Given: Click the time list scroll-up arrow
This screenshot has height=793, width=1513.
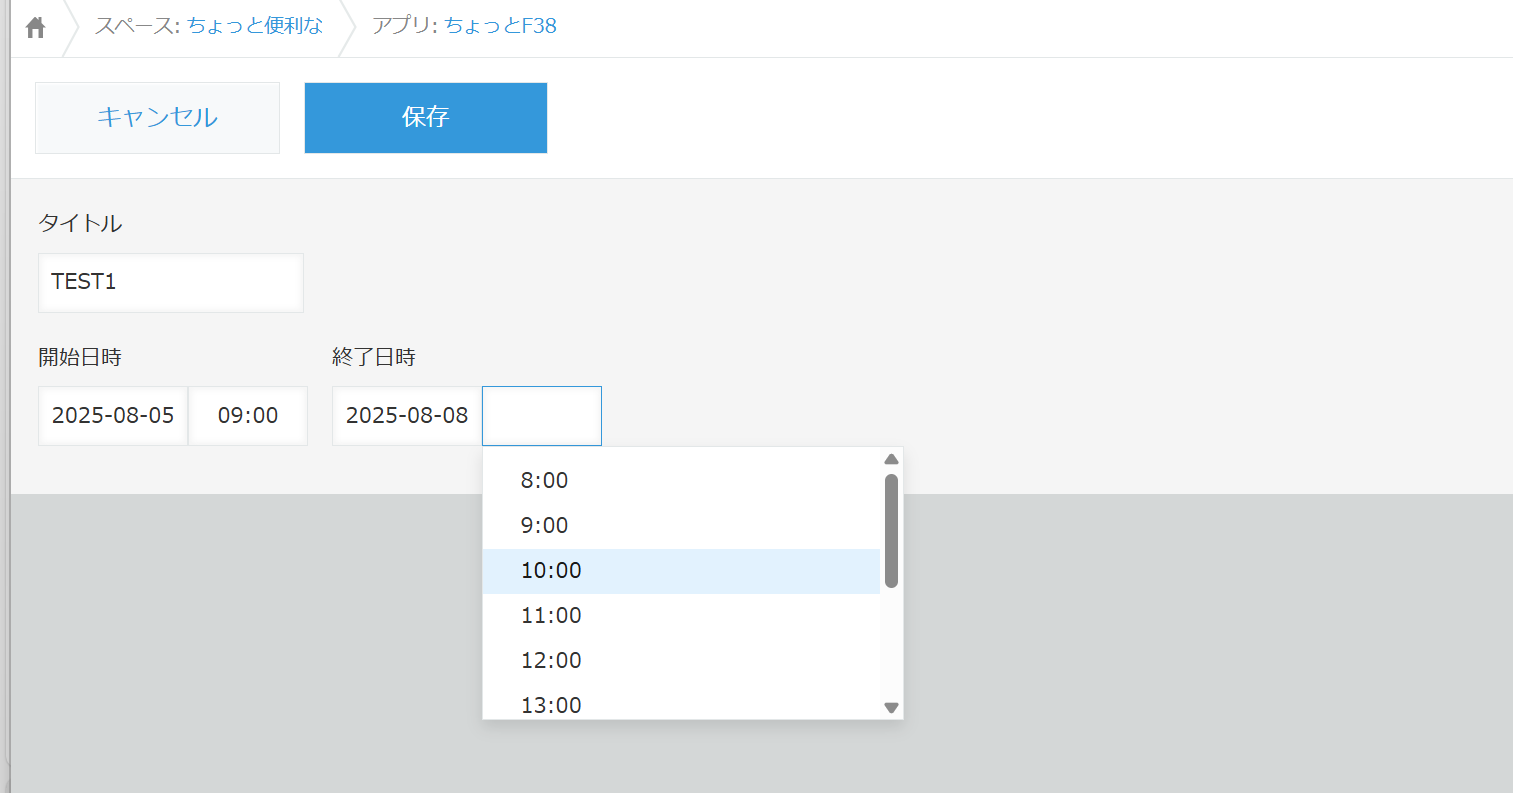Looking at the screenshot, I should click(891, 459).
